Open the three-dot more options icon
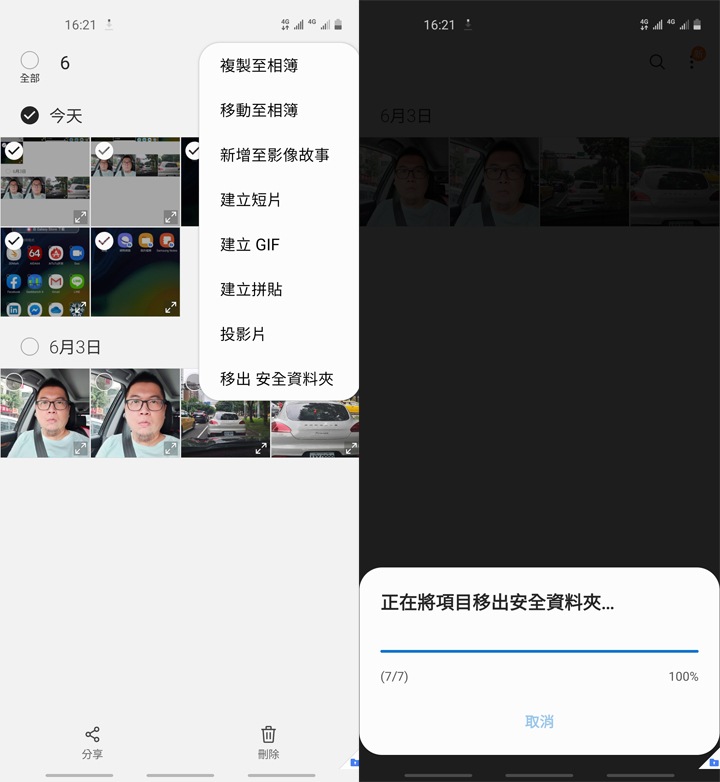 pyautogui.click(x=692, y=62)
